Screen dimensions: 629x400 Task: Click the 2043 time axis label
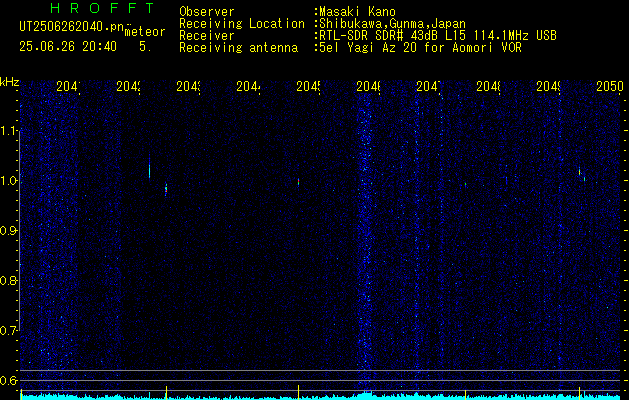(189, 86)
